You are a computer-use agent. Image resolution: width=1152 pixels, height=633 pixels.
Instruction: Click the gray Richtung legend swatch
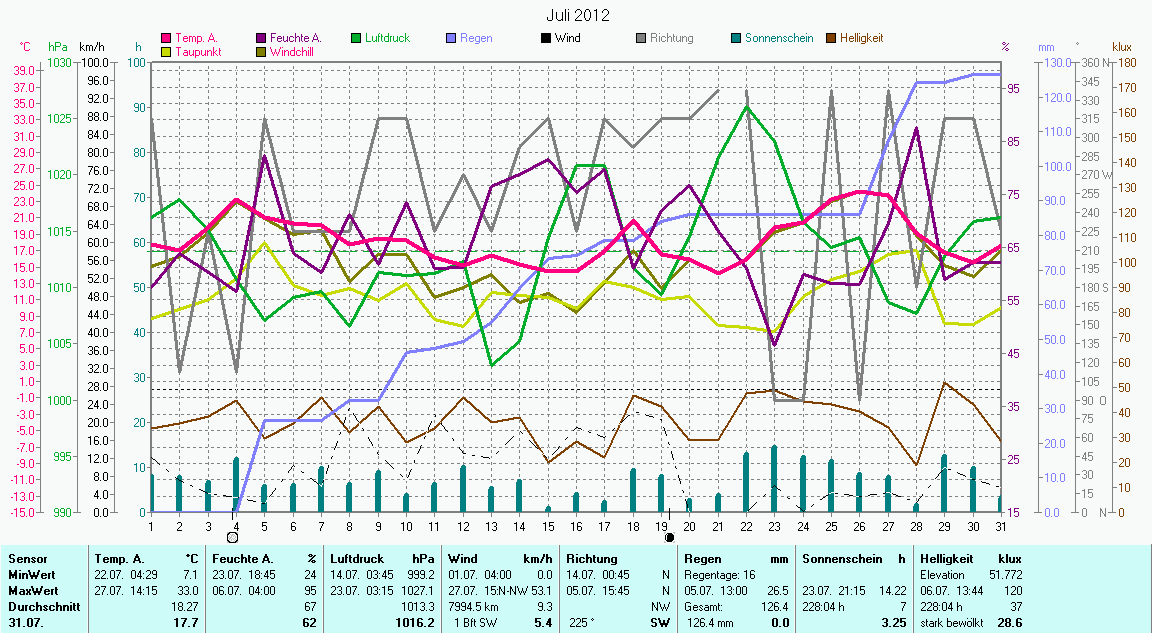click(x=641, y=38)
